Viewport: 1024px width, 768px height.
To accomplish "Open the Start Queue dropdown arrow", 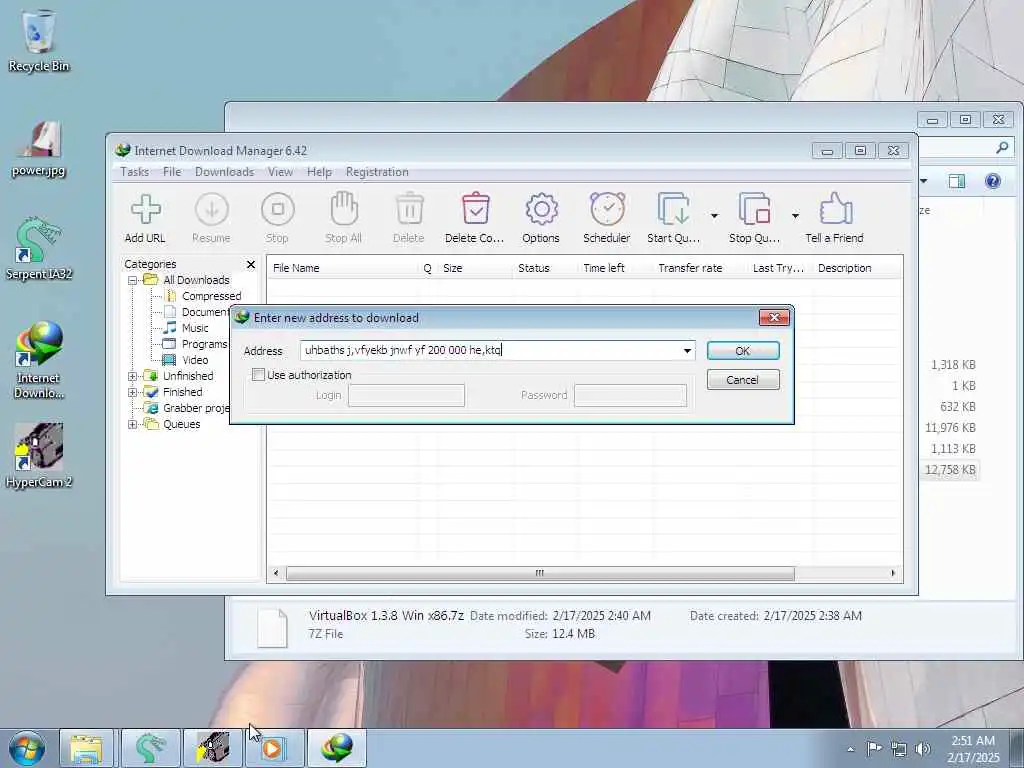I will (x=714, y=216).
